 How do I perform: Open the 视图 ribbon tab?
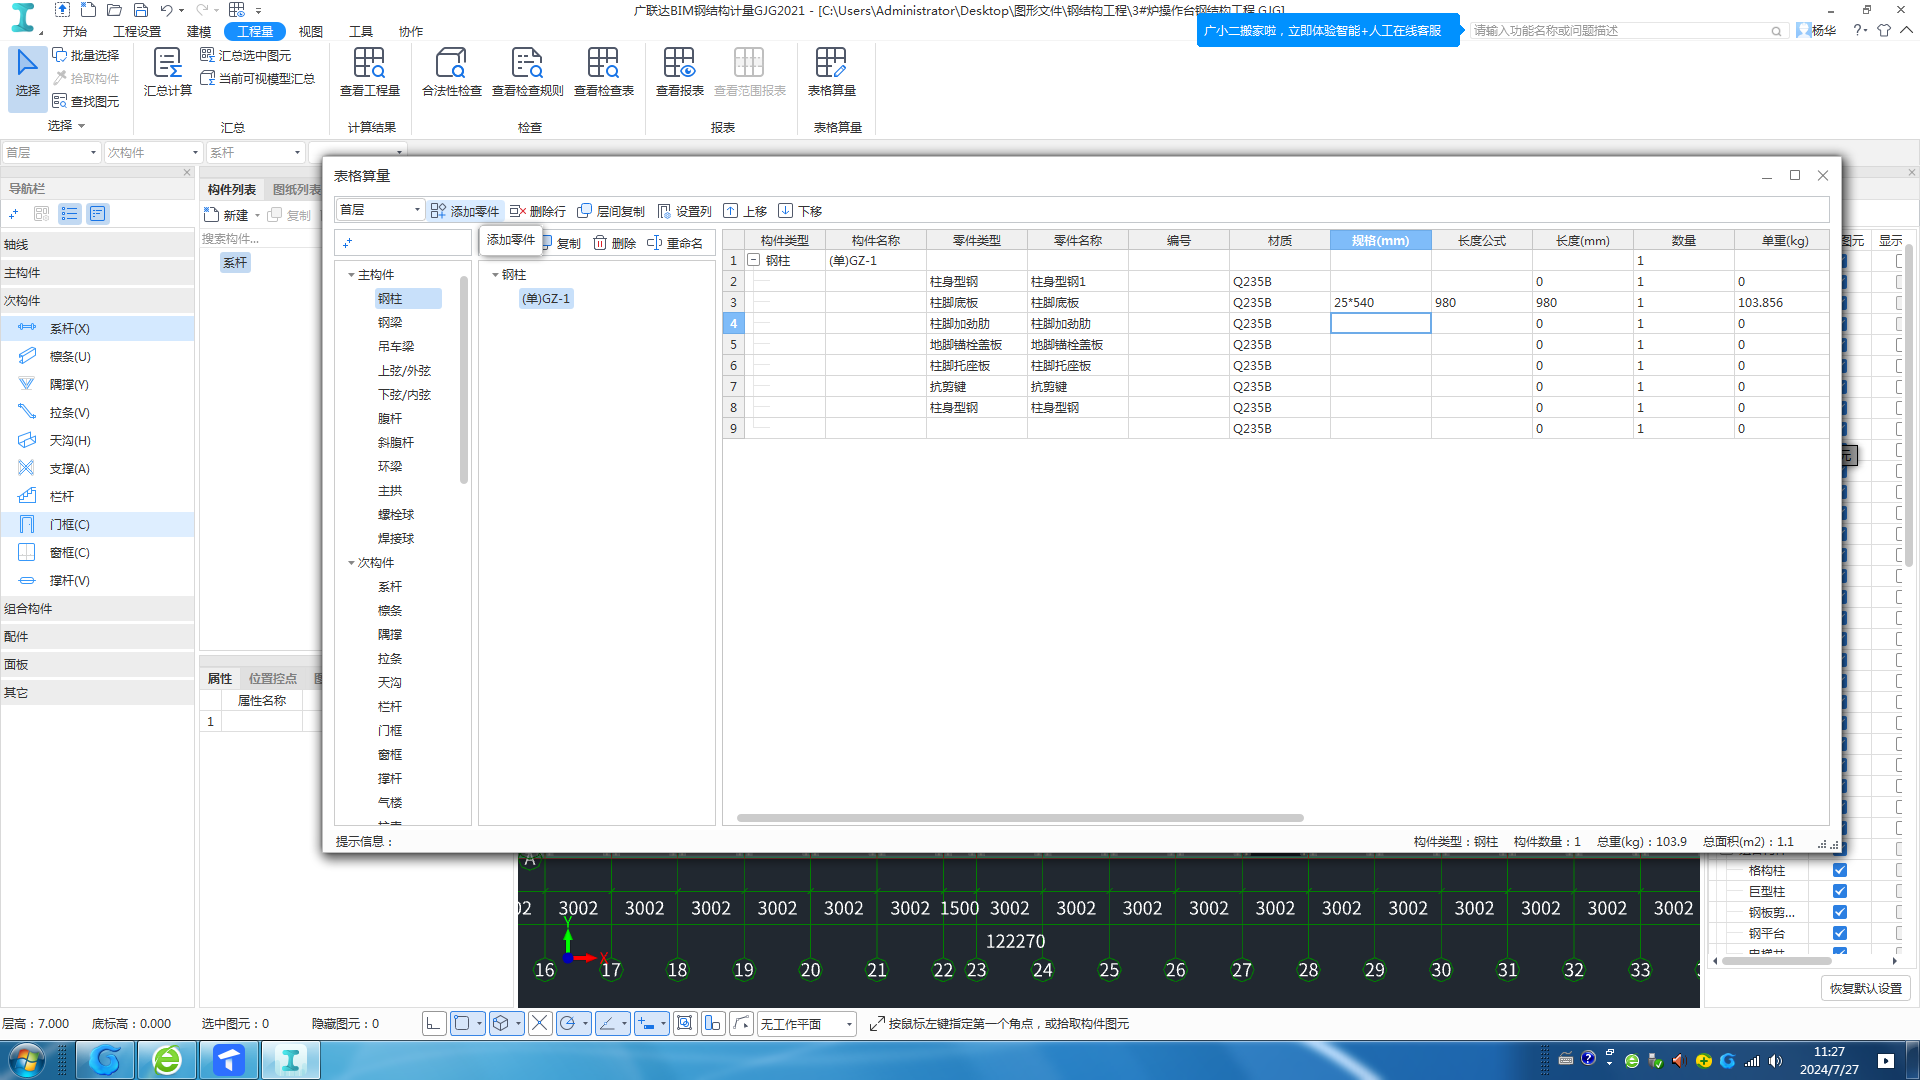[x=311, y=31]
